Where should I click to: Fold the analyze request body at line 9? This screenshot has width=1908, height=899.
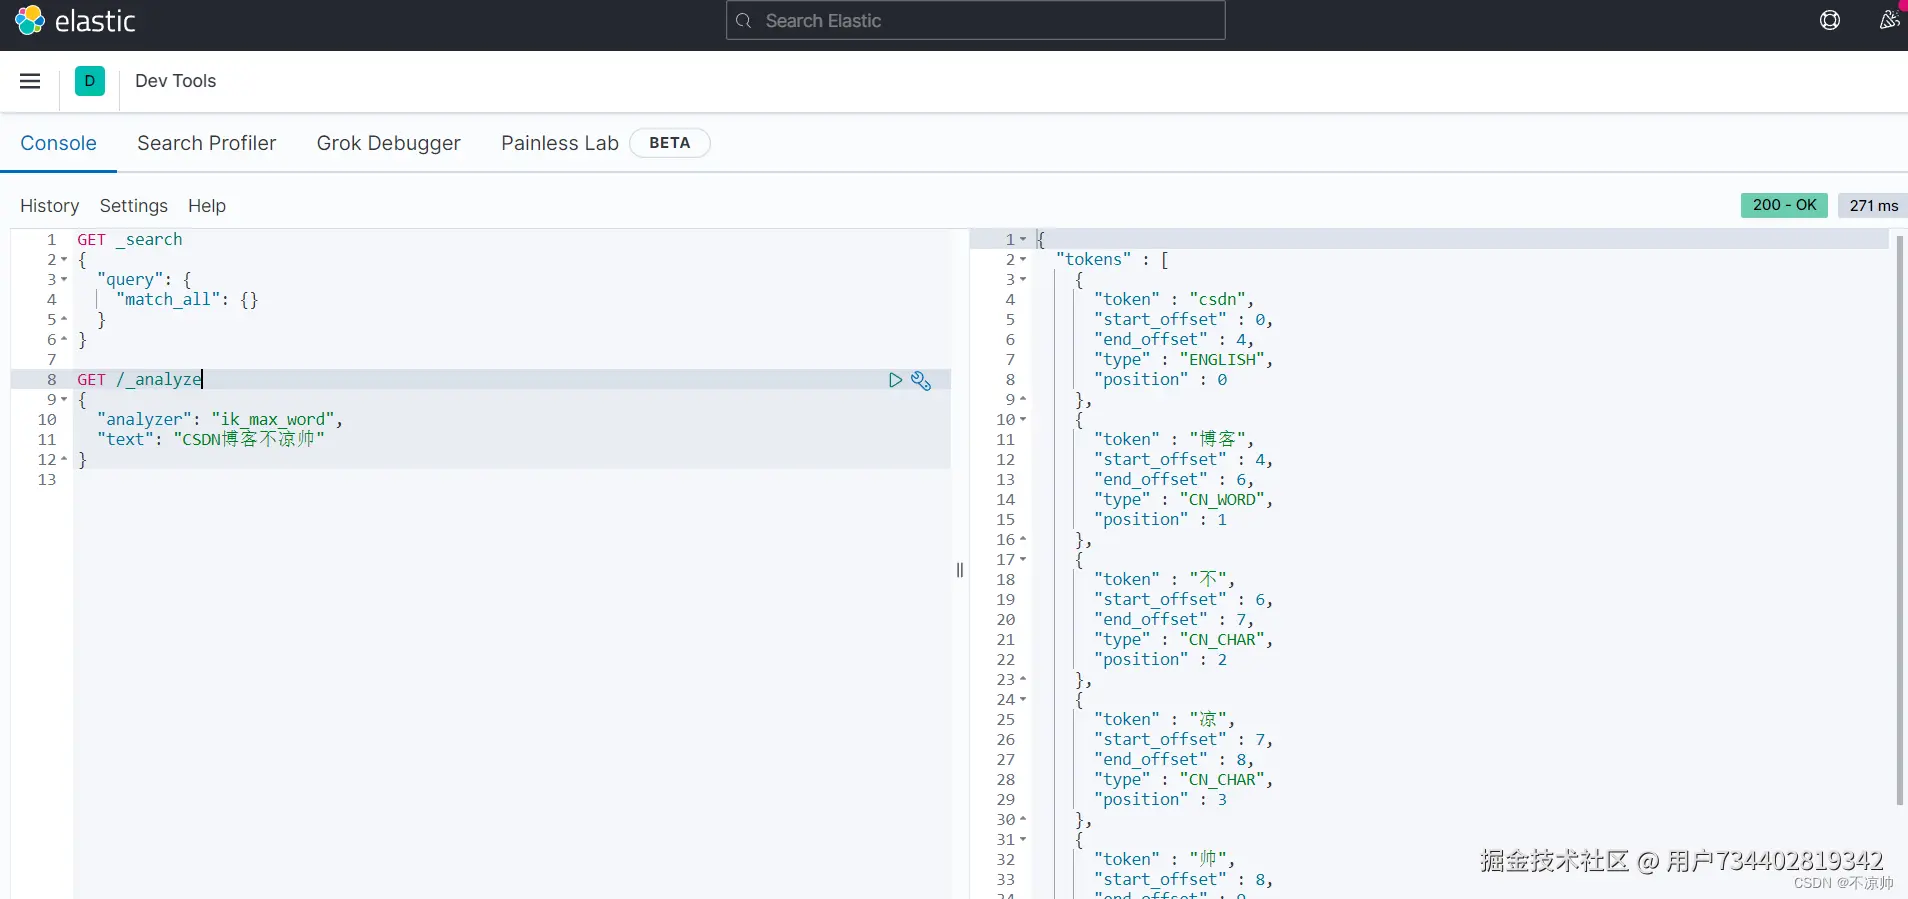pyautogui.click(x=64, y=400)
